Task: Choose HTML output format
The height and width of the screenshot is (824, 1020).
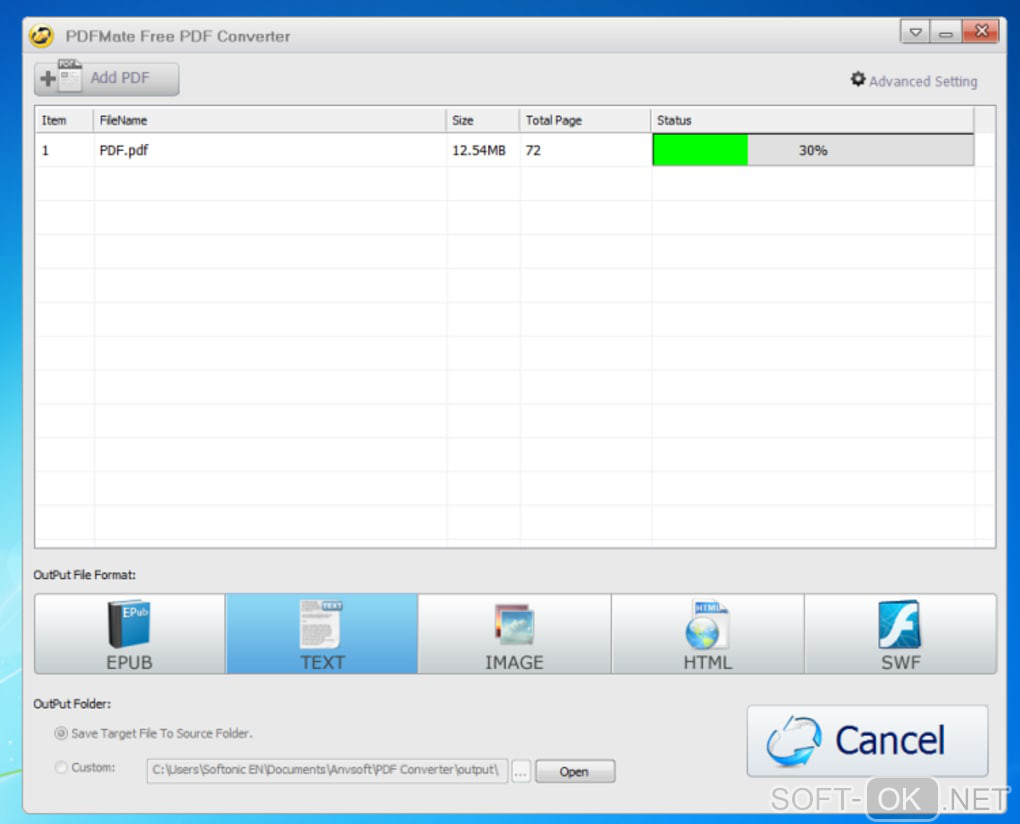Action: (708, 634)
